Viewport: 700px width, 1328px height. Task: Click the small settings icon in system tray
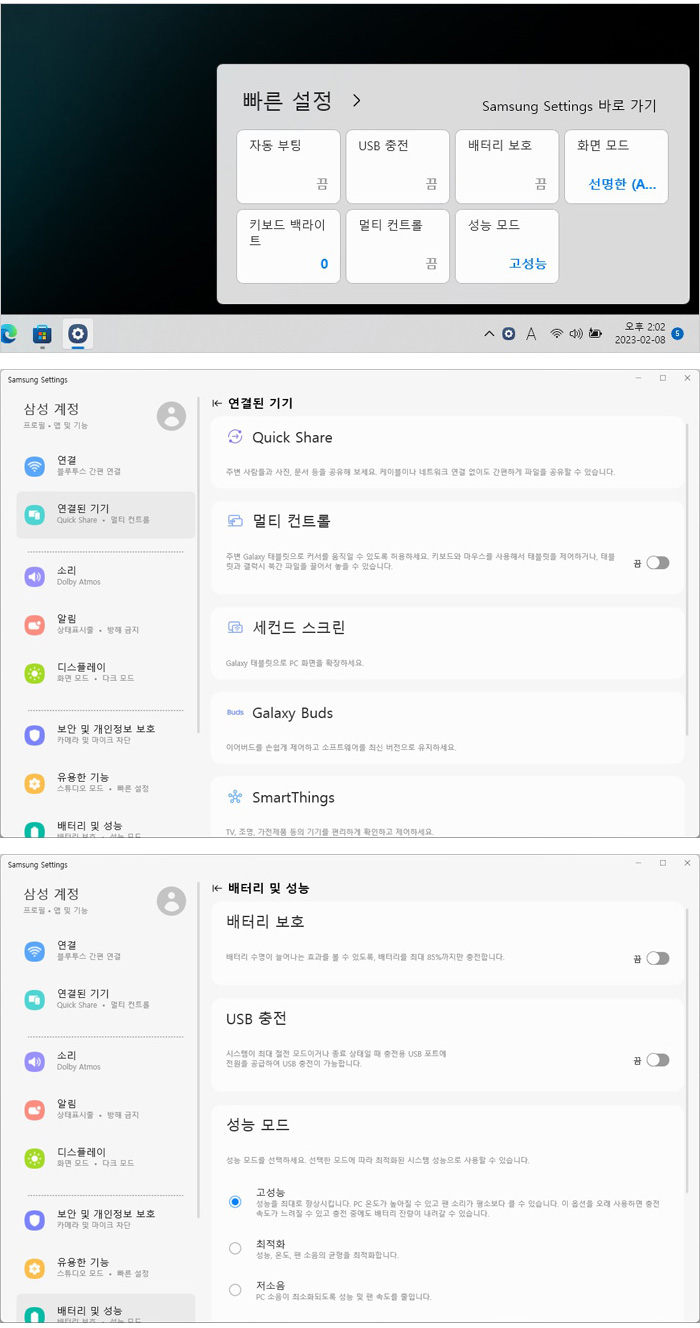[x=509, y=334]
